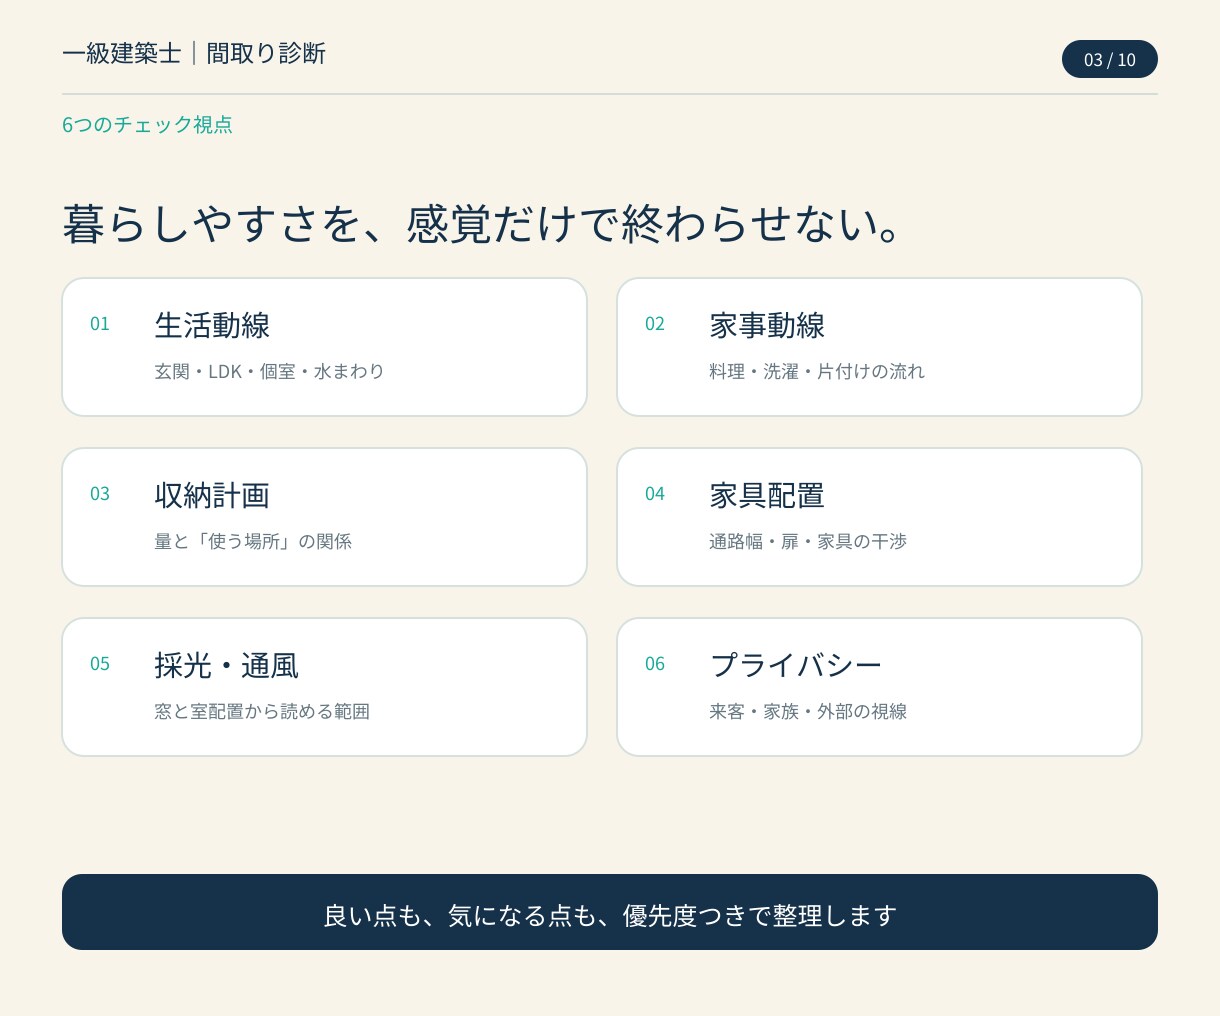Click the number 05 on the 採光・通風 card
Image resolution: width=1220 pixels, height=1016 pixels.
point(100,663)
